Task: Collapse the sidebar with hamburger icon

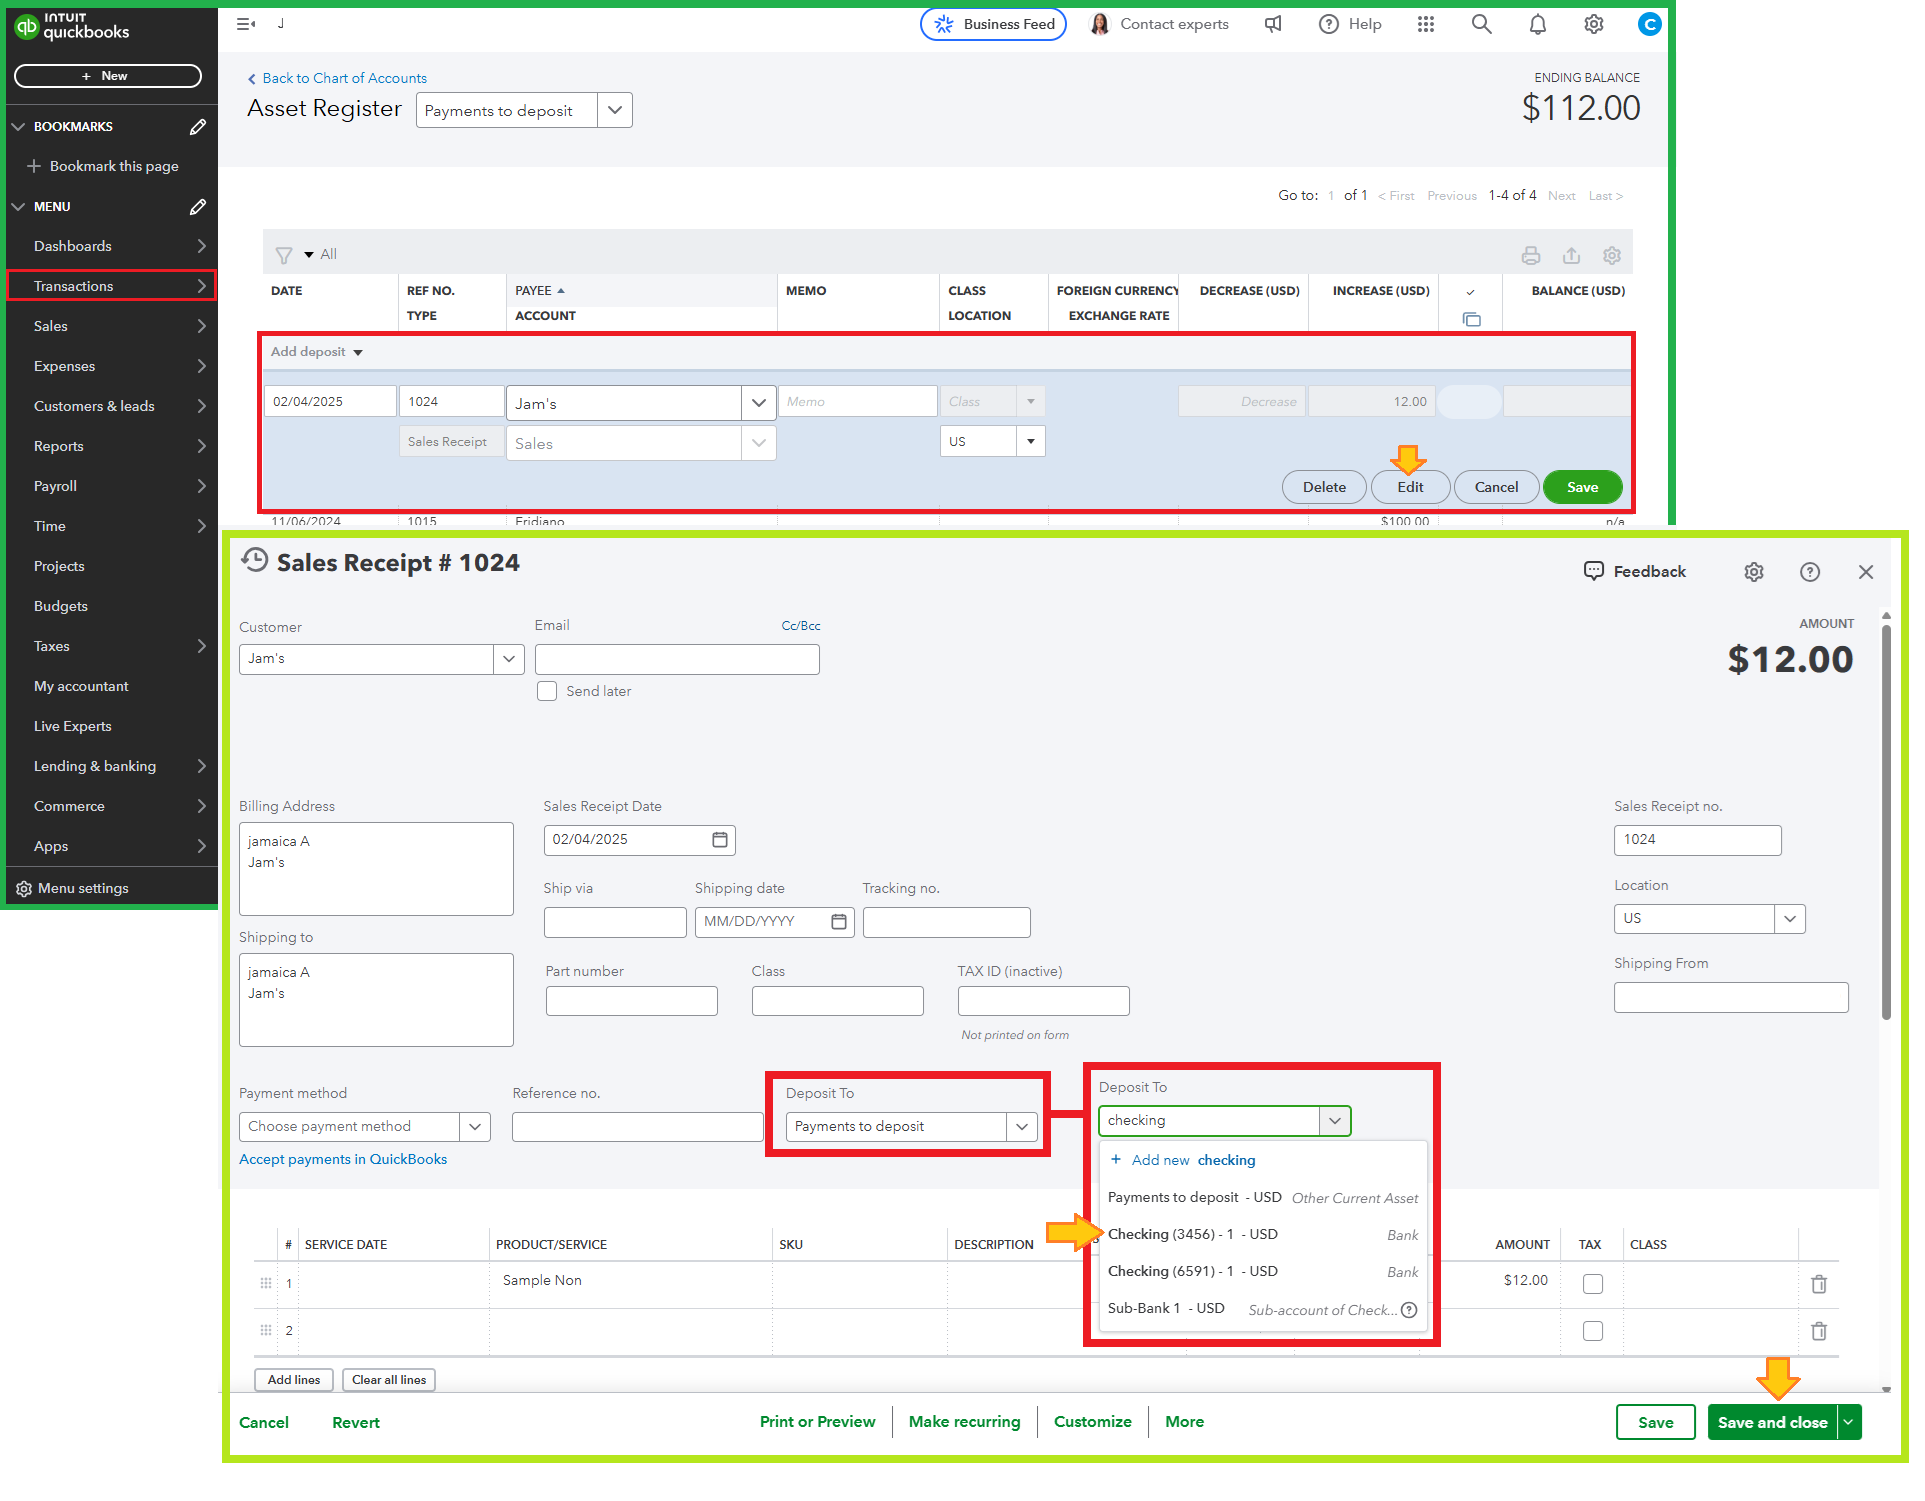Action: coord(245,24)
